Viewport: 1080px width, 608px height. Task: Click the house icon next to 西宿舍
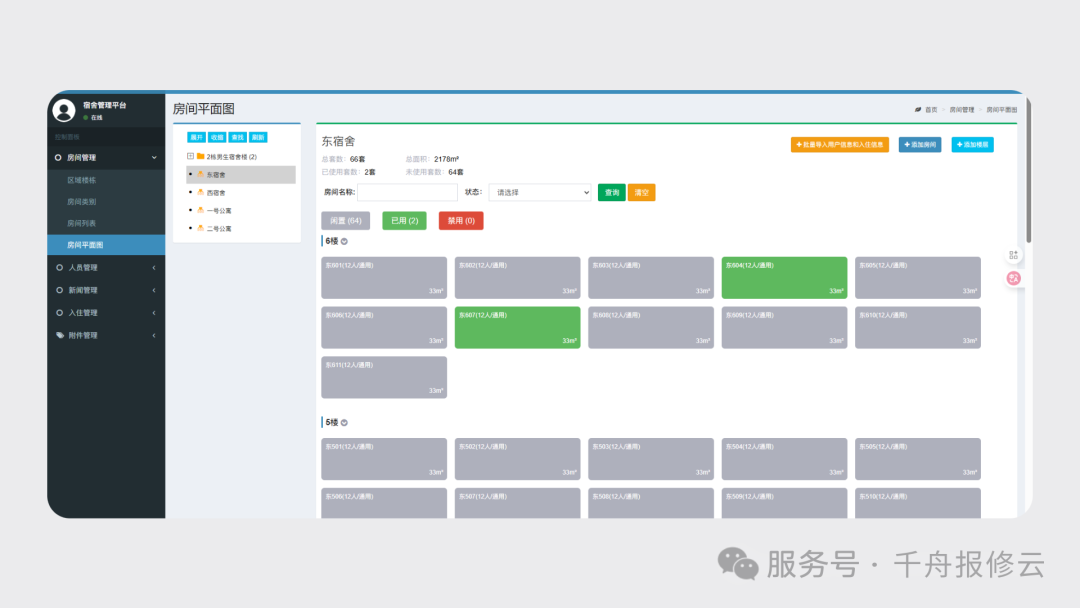point(200,193)
